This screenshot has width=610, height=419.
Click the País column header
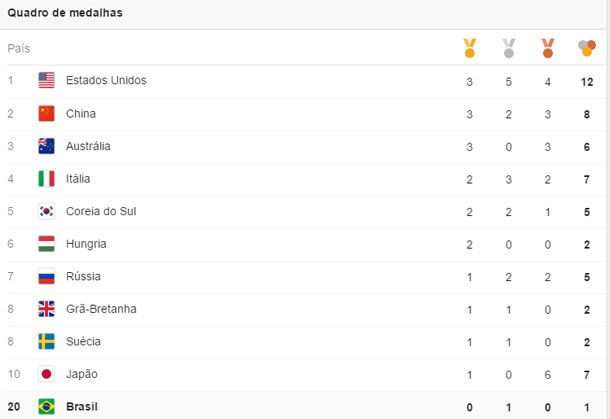click(x=19, y=48)
